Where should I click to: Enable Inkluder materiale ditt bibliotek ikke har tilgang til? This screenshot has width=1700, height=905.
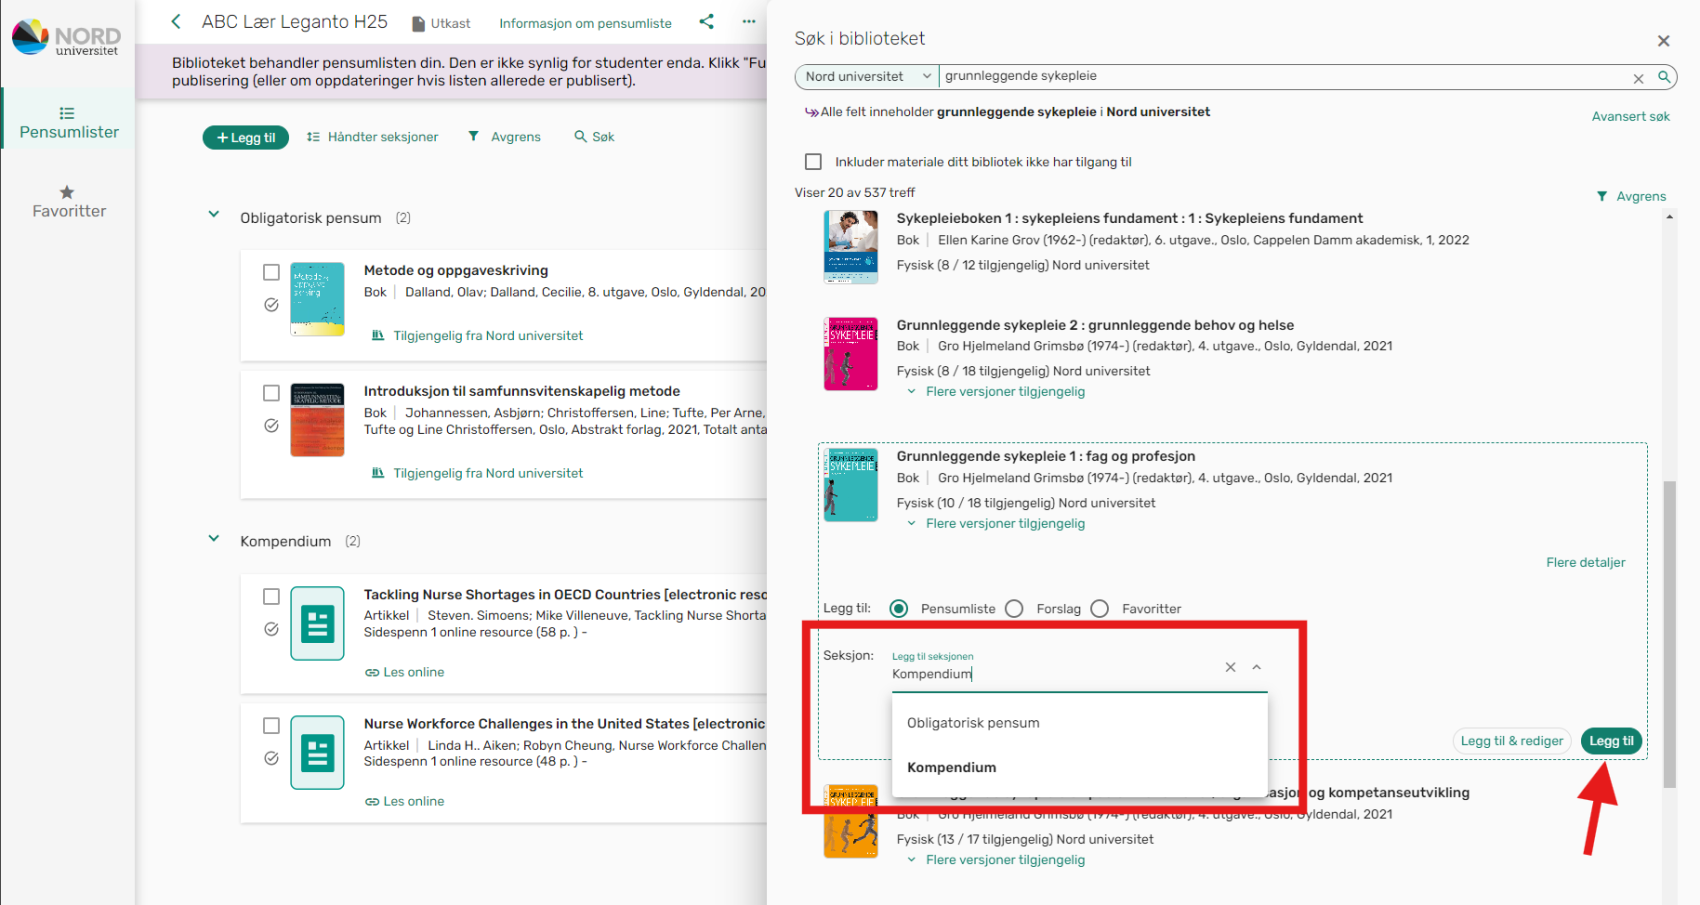pos(813,162)
